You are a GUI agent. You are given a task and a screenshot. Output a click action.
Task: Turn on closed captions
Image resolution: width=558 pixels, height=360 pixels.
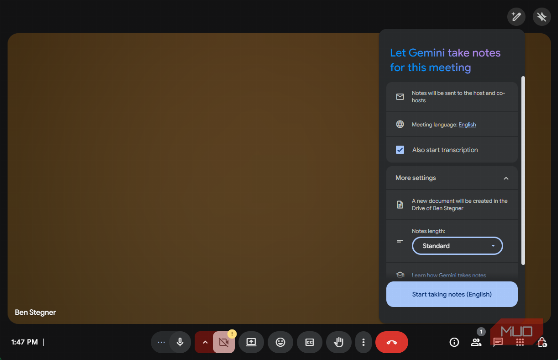click(x=310, y=342)
